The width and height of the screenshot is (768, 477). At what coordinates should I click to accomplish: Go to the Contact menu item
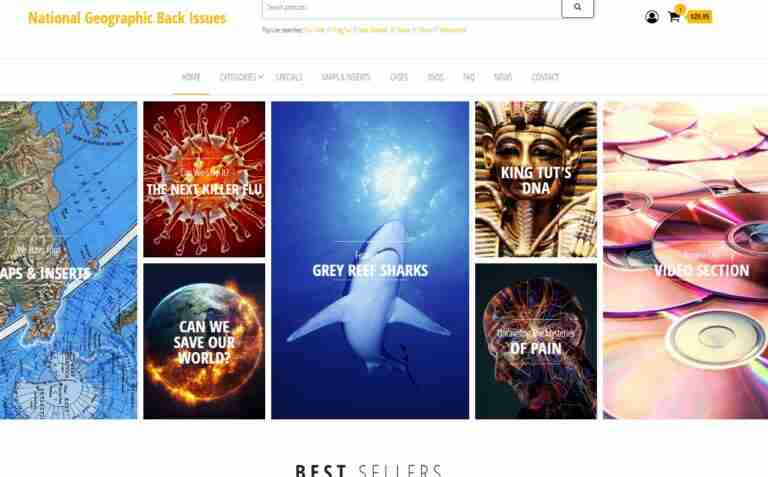pos(545,77)
